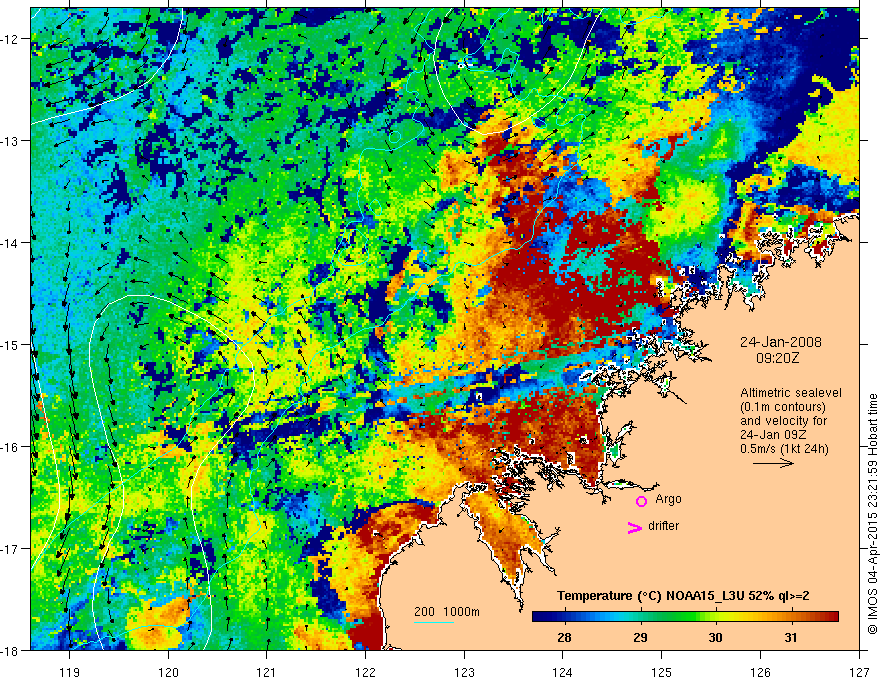Click the 0.5m/s (1kt 24h) text
This screenshot has height=680, width=880.
pyautogui.click(x=785, y=449)
